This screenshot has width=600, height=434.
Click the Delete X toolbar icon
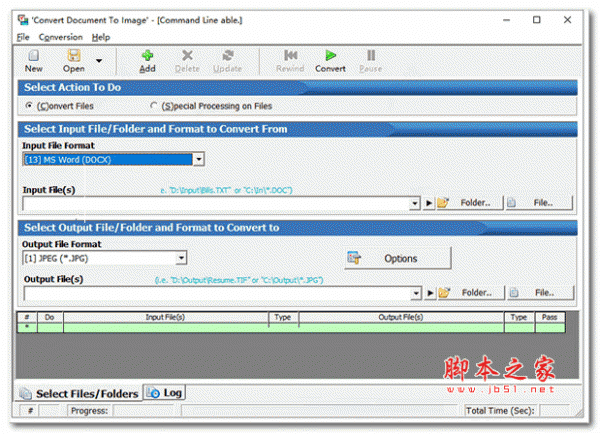click(187, 56)
